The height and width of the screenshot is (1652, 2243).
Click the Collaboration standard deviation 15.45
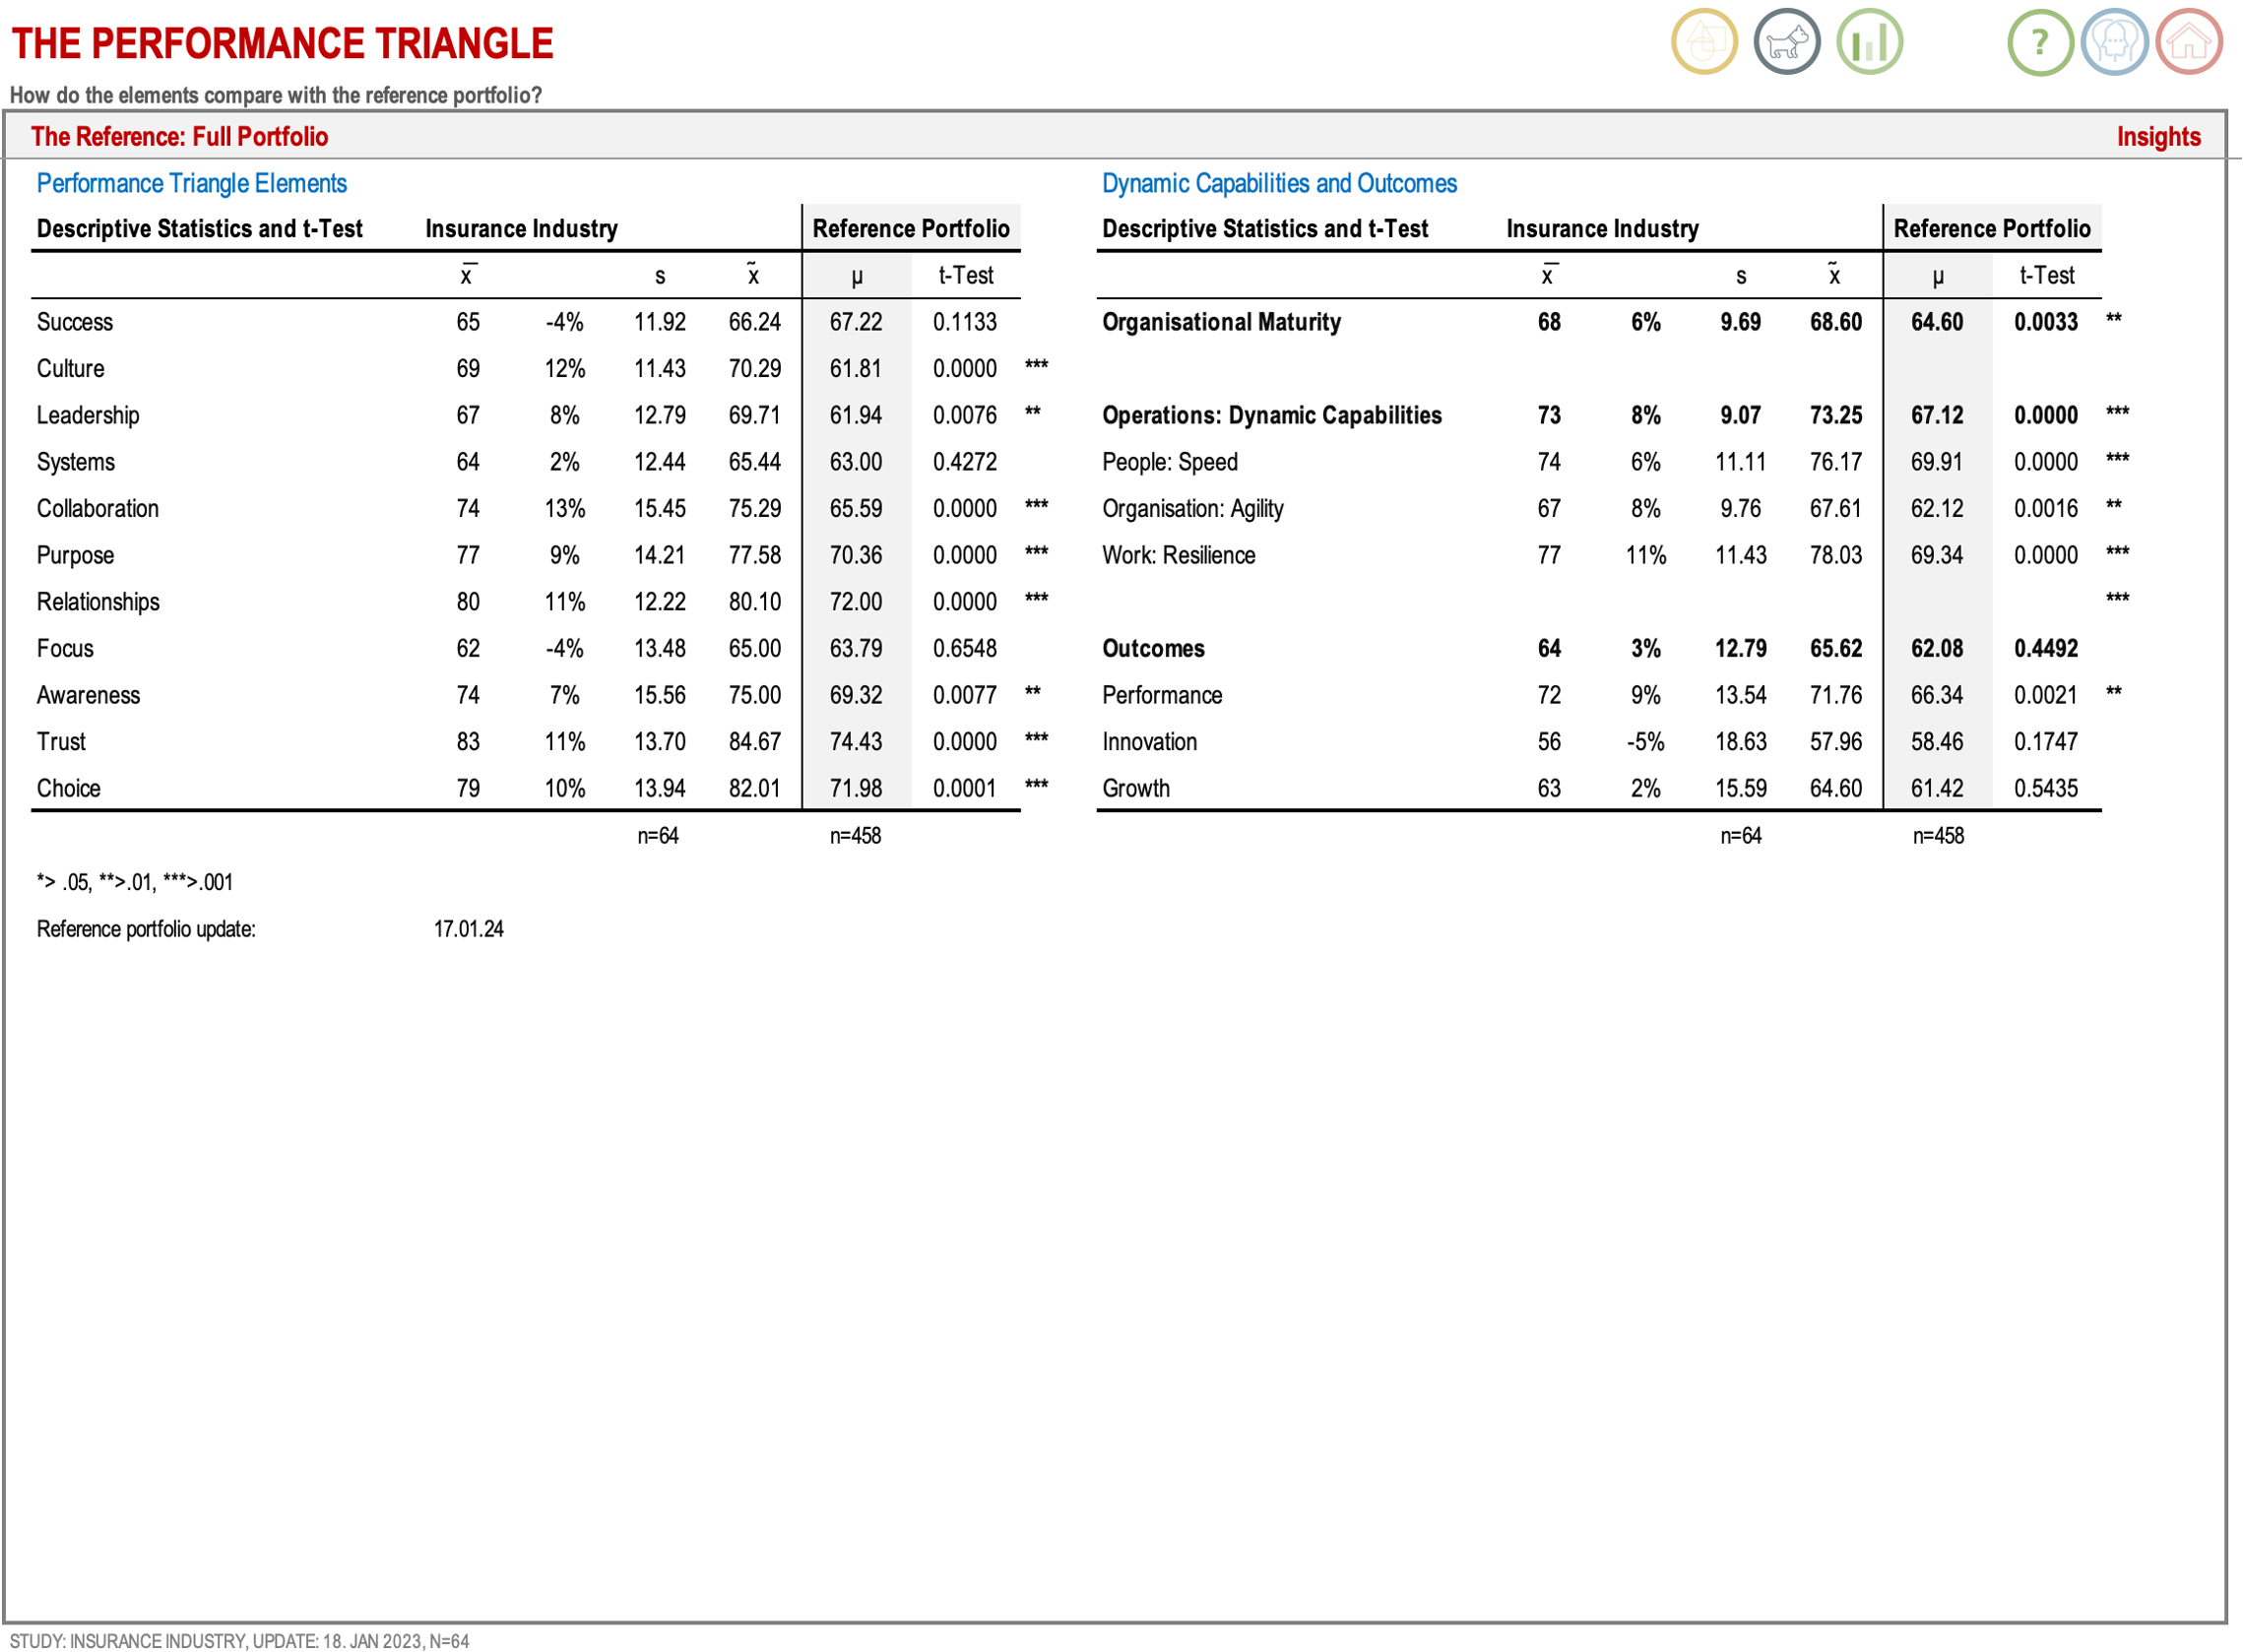coord(660,509)
